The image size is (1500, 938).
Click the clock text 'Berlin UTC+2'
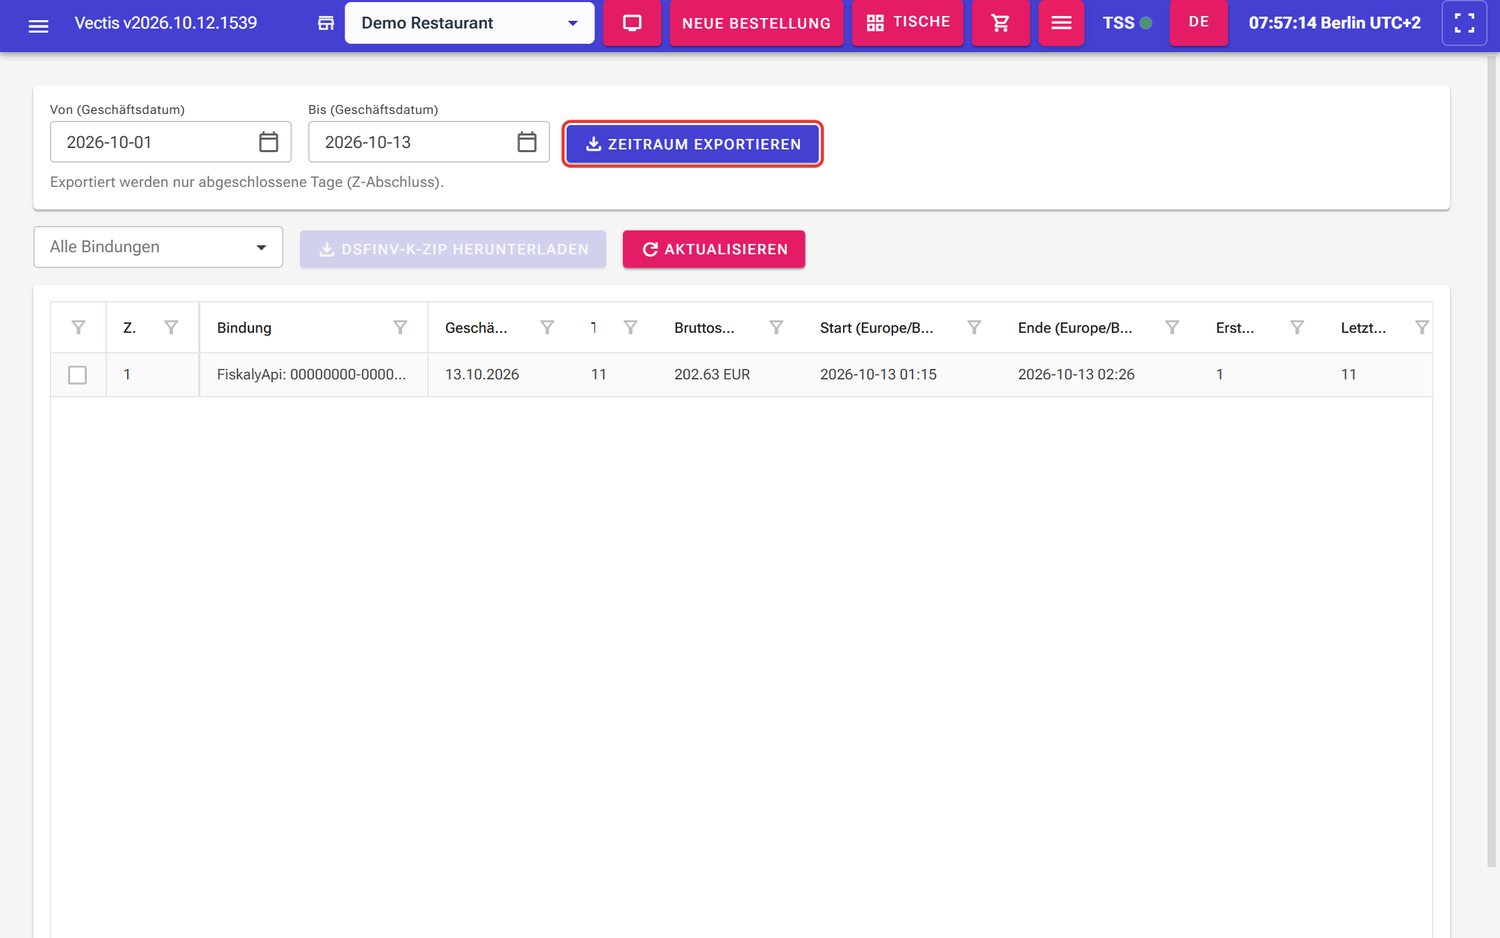pos(1370,23)
